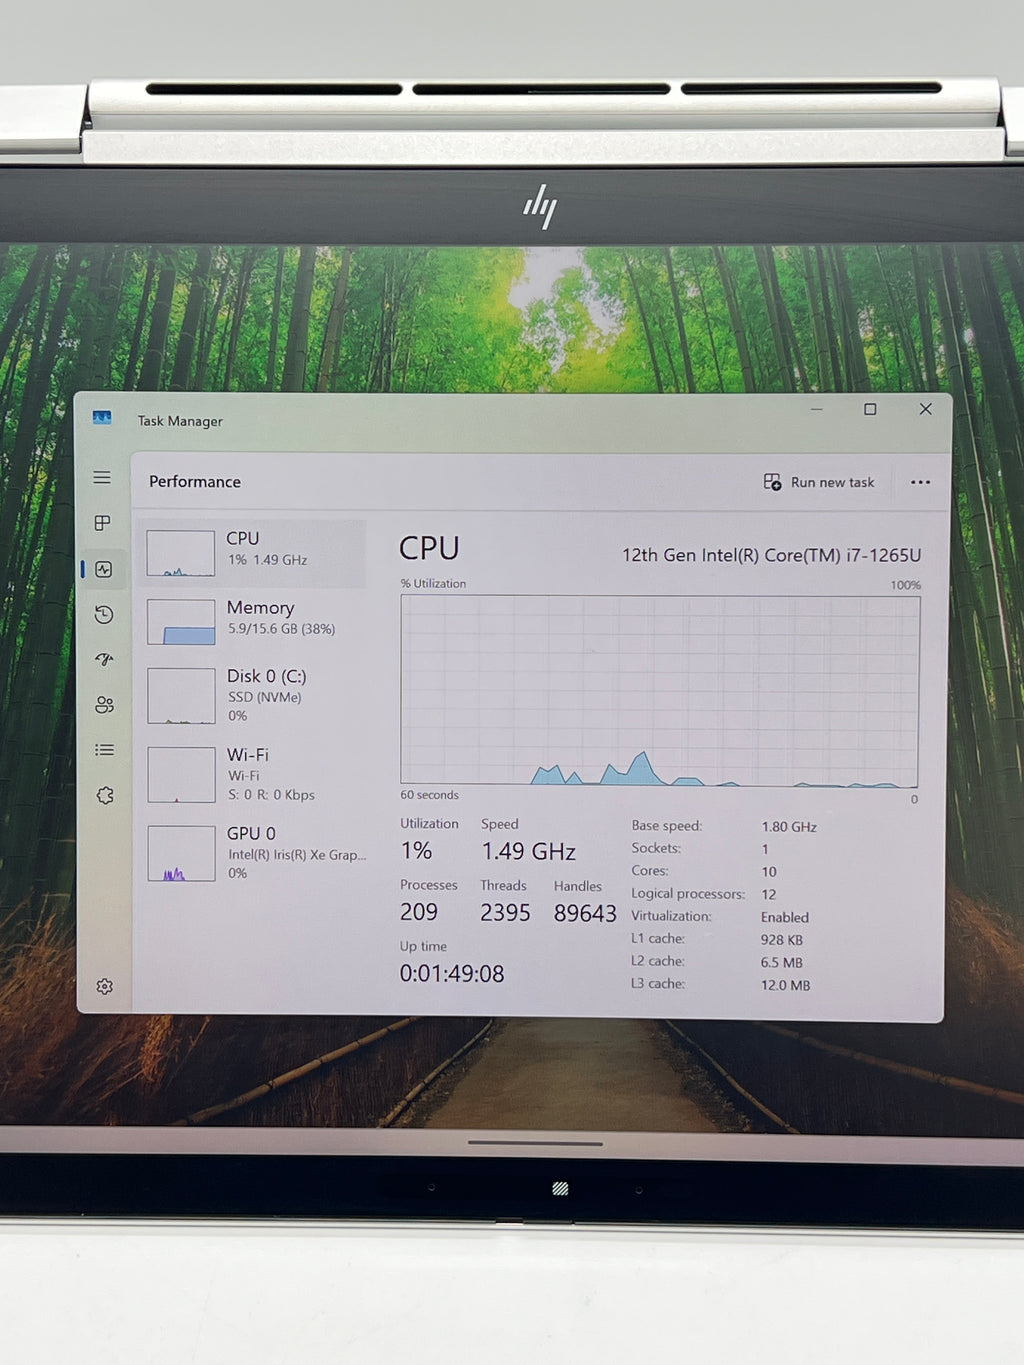Viewport: 1024px width, 1365px height.
Task: Click the Task Manager title text
Action: click(x=180, y=421)
